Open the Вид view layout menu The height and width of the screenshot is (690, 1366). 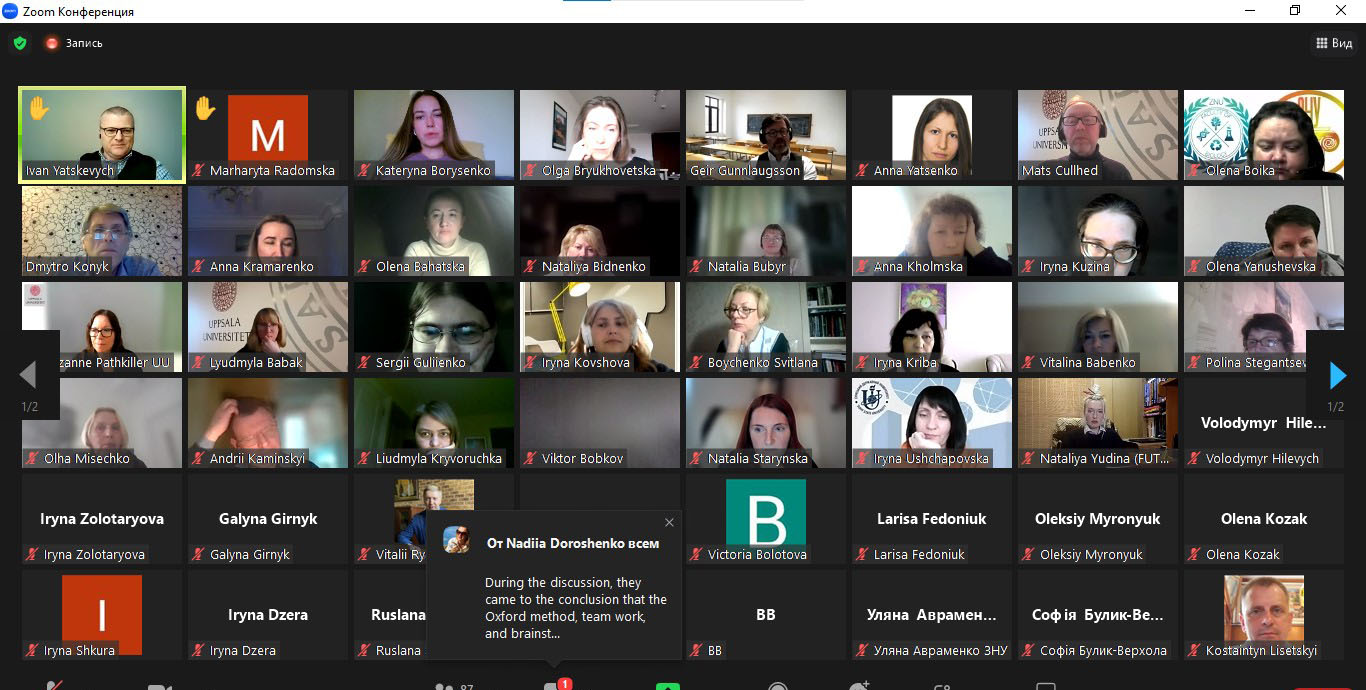coord(1334,43)
